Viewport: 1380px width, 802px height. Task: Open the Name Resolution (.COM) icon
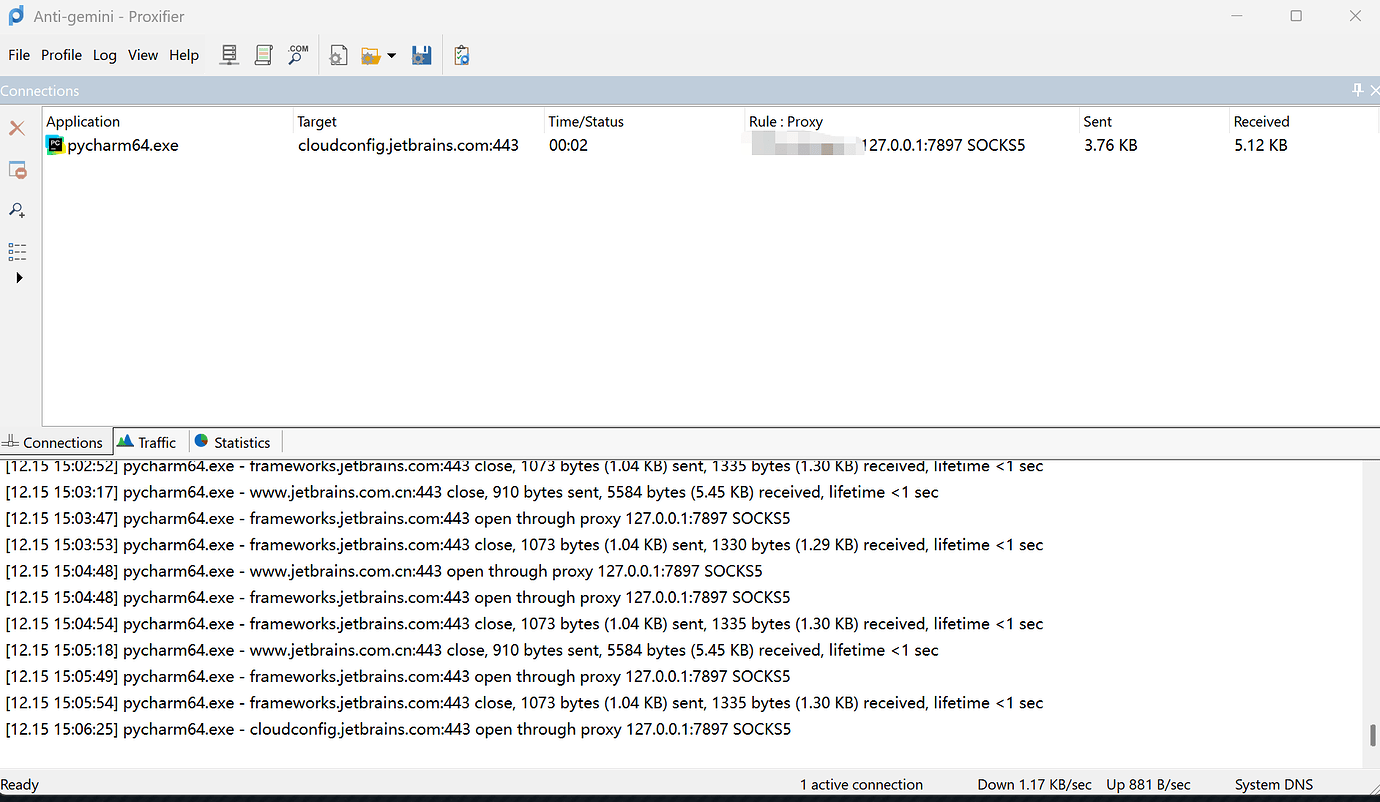(x=298, y=55)
